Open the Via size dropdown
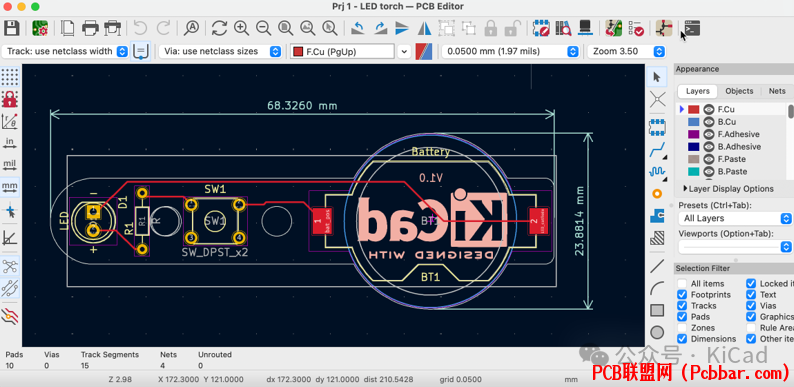 220,51
